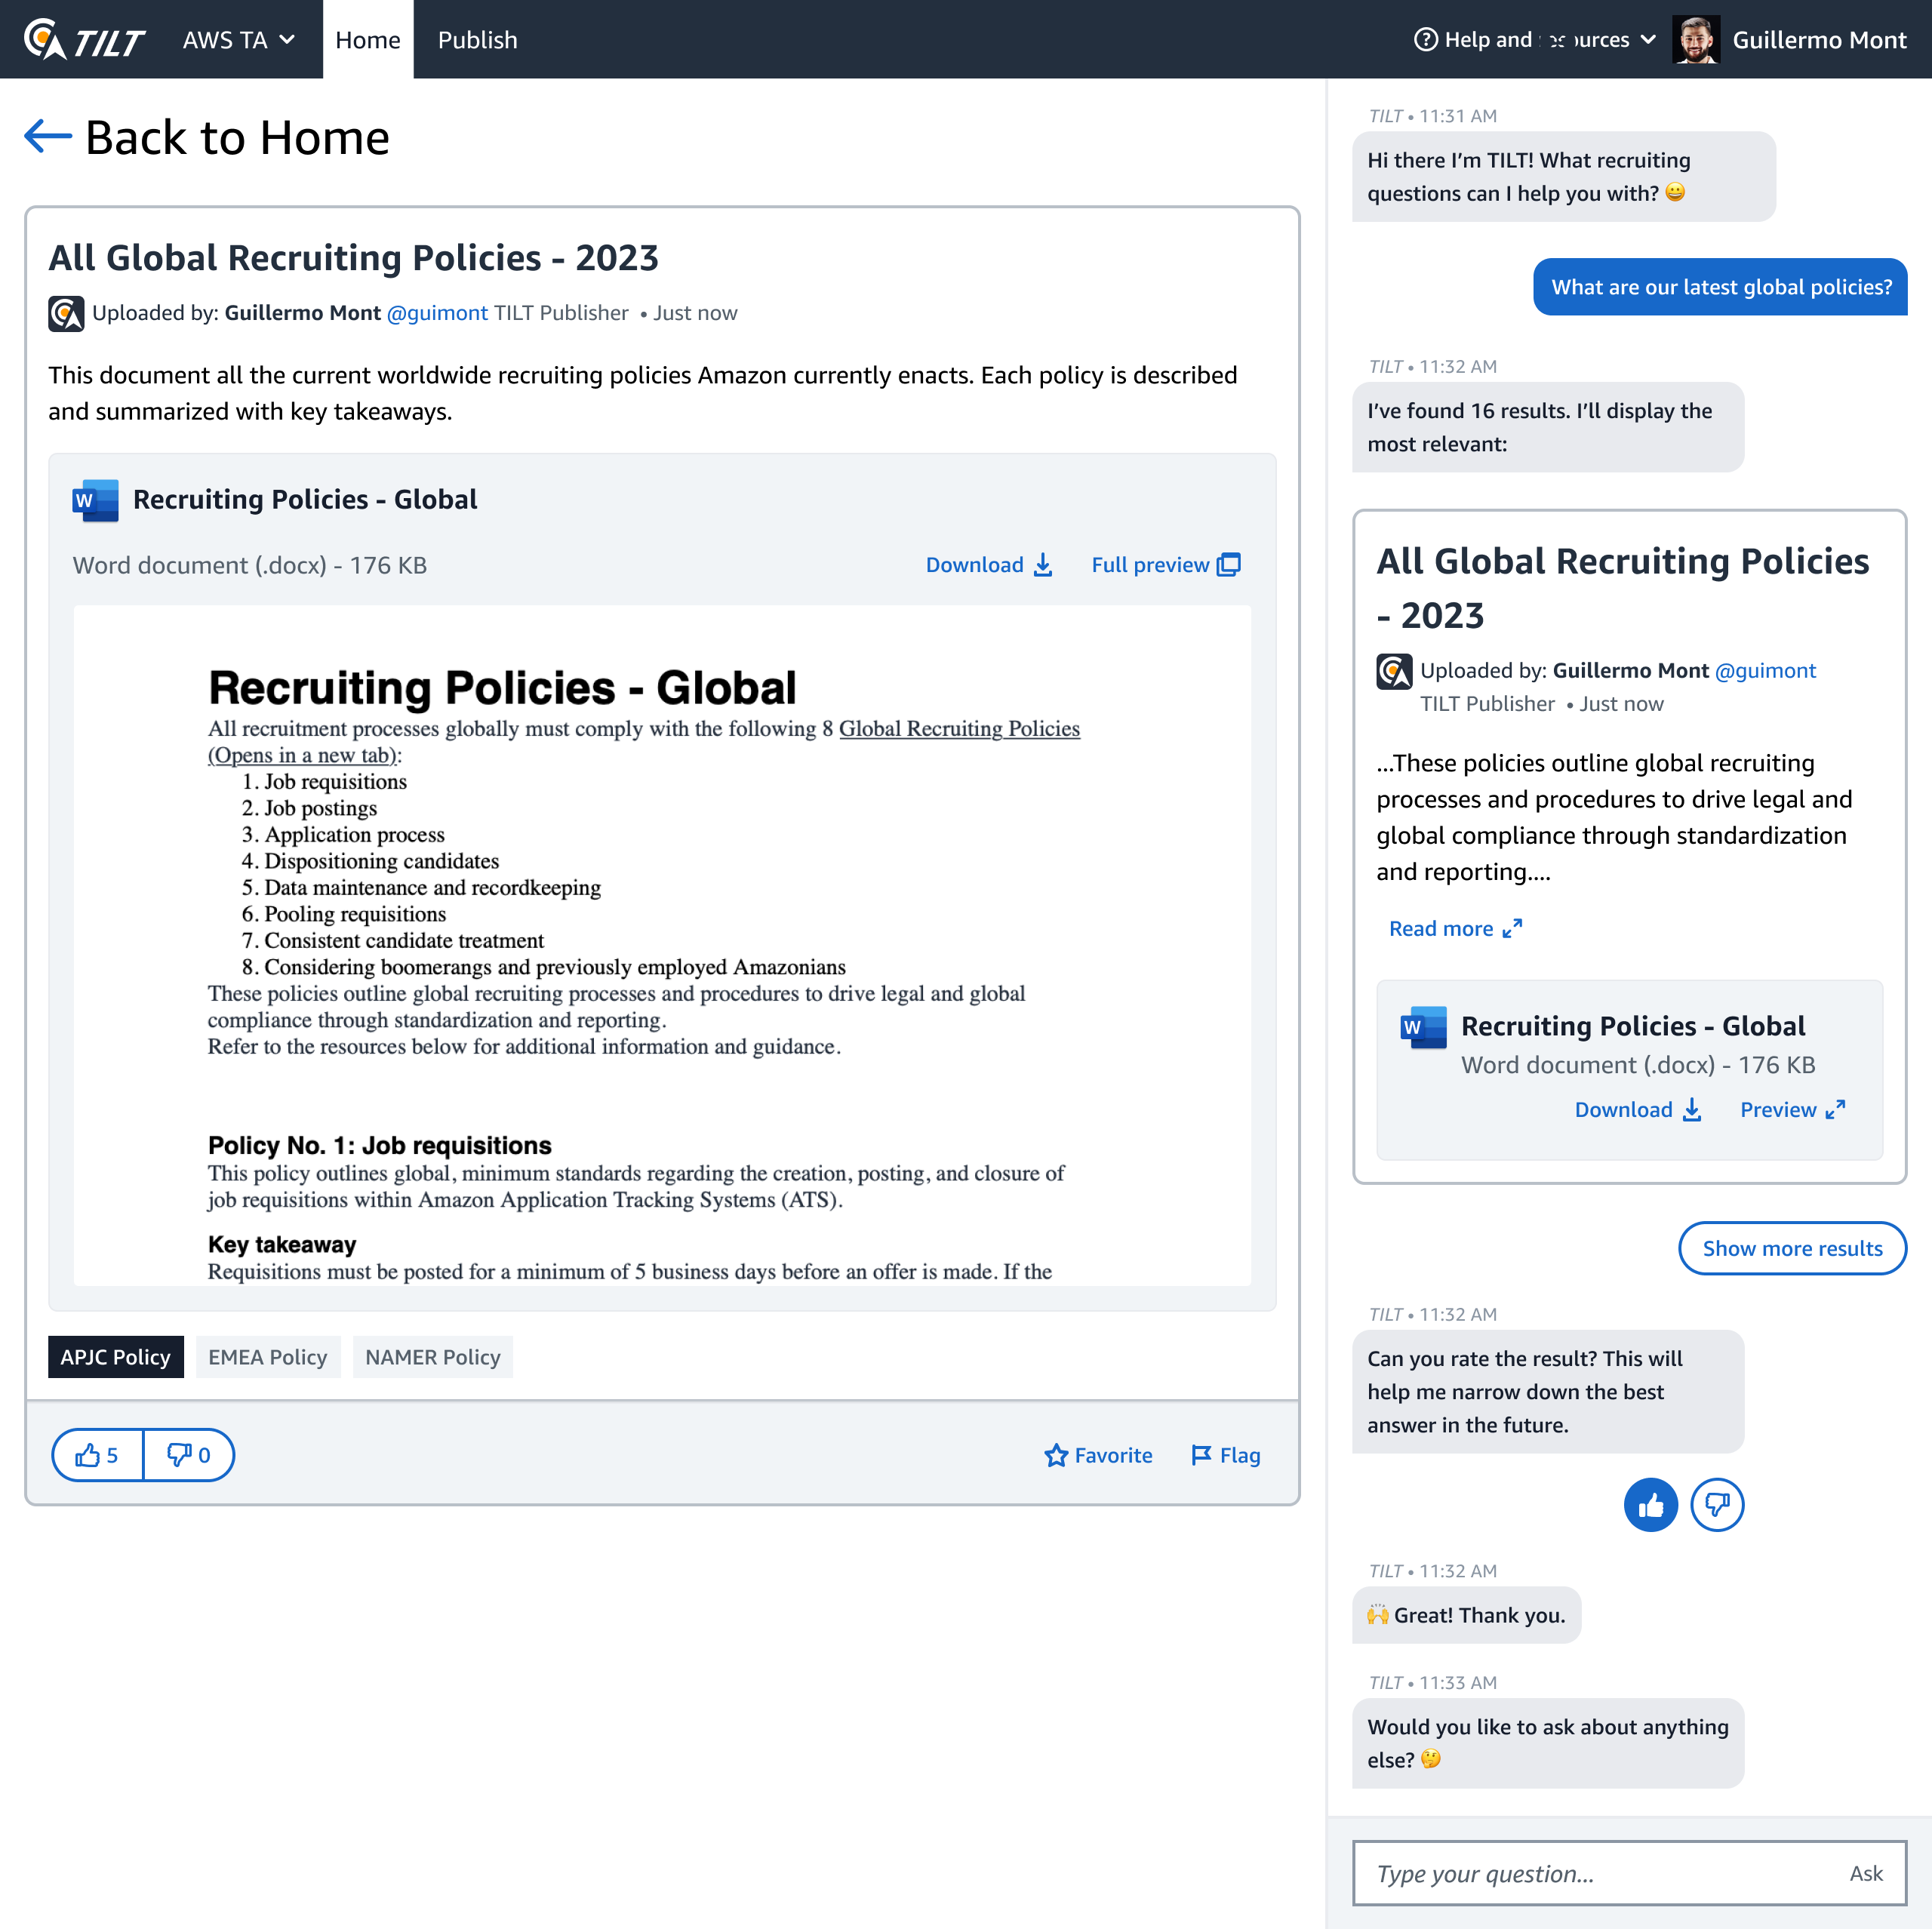Click the Flag icon on the post
This screenshot has height=1929, width=1932.
tap(1201, 1455)
